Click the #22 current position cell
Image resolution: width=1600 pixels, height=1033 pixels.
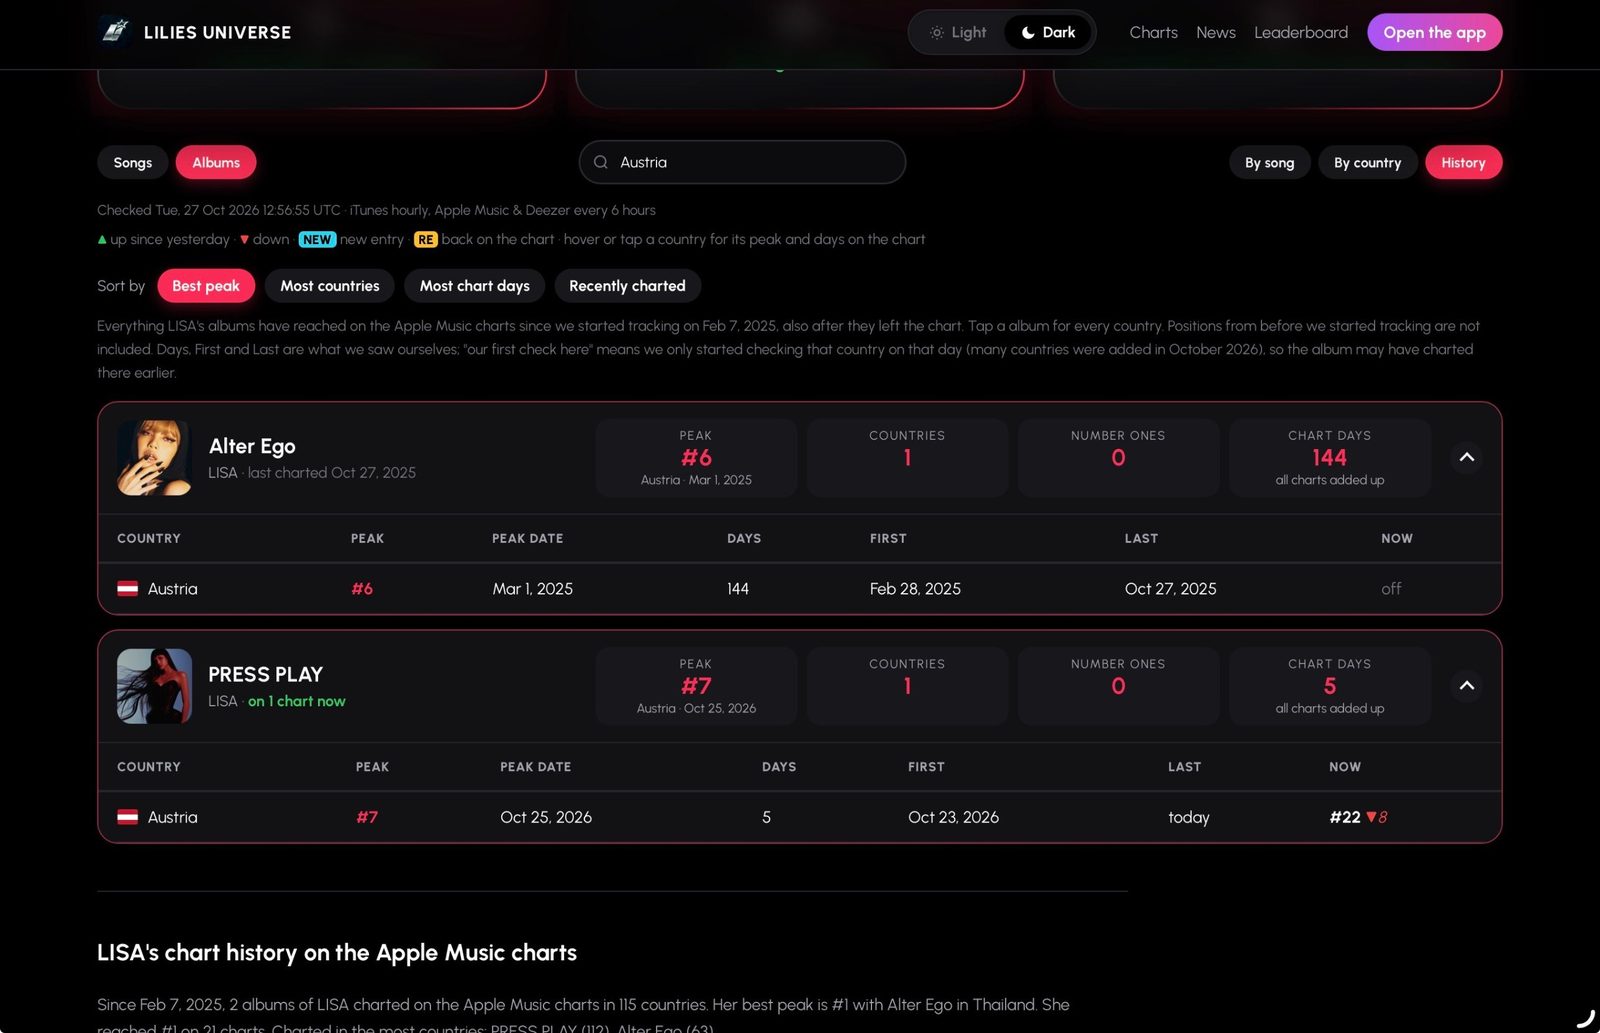click(1345, 817)
